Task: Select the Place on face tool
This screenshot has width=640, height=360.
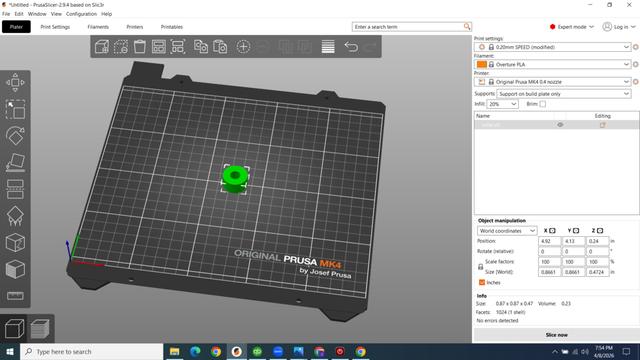Action: click(15, 162)
